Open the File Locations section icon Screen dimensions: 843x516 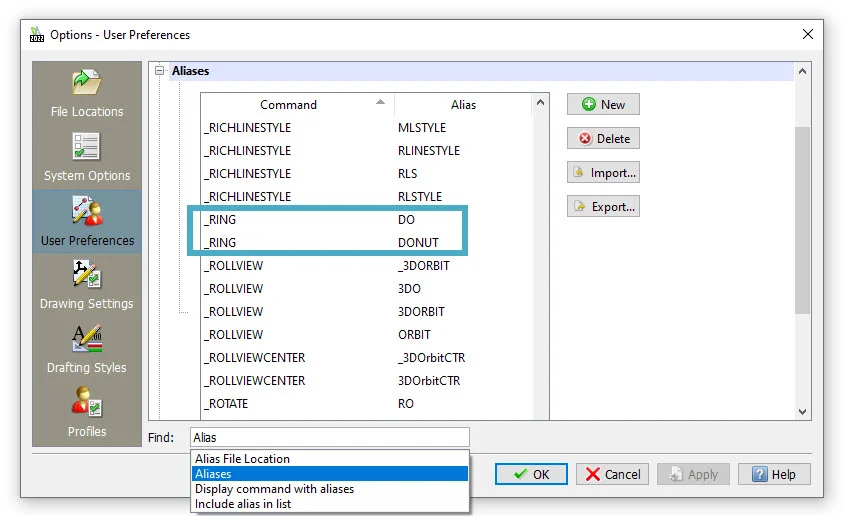pos(87,83)
